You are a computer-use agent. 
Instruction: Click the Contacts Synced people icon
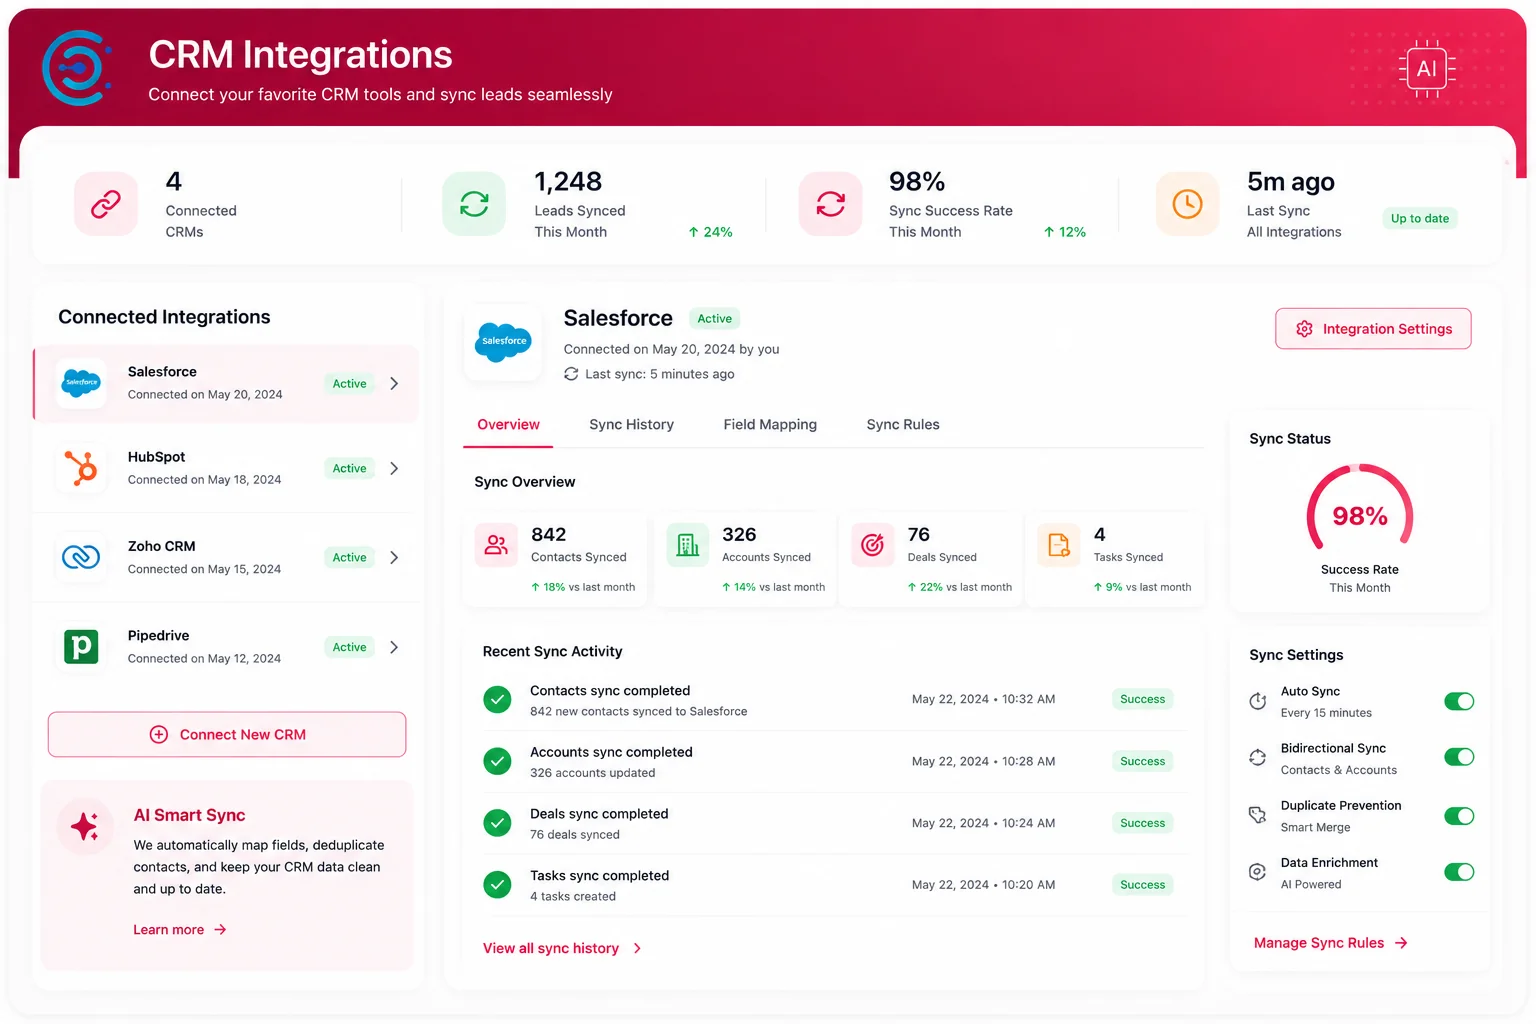497,545
